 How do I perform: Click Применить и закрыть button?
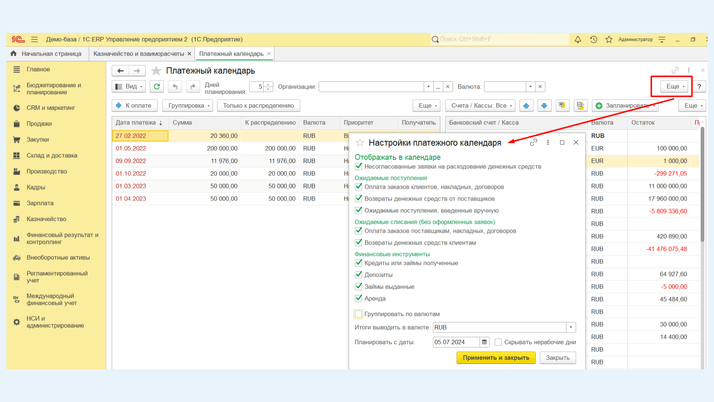coord(495,357)
